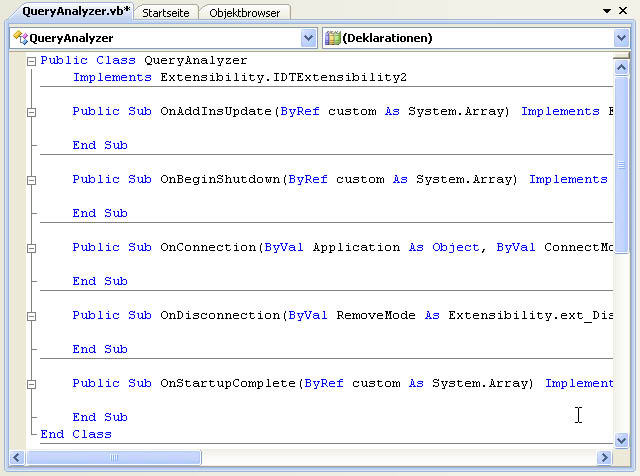The image size is (640, 476).
Task: Click the class icon beside QueryAnalyzer
Action: 20,38
